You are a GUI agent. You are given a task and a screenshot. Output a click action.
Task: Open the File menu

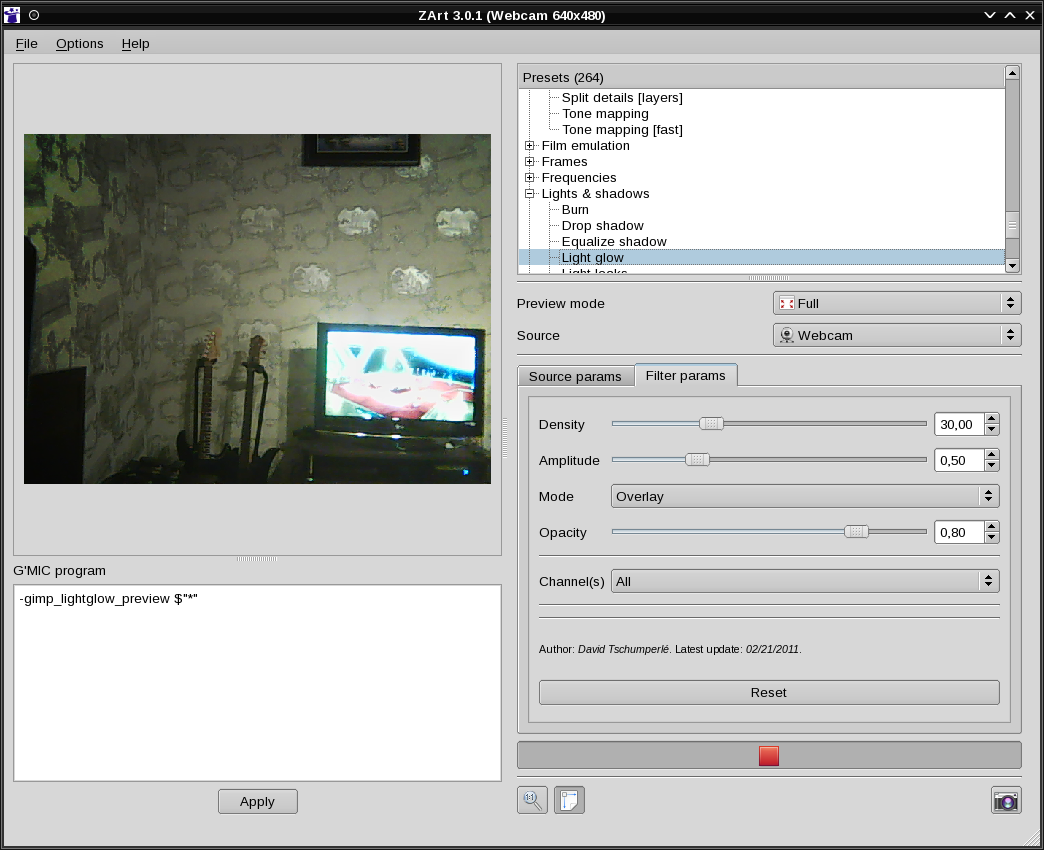pos(26,43)
